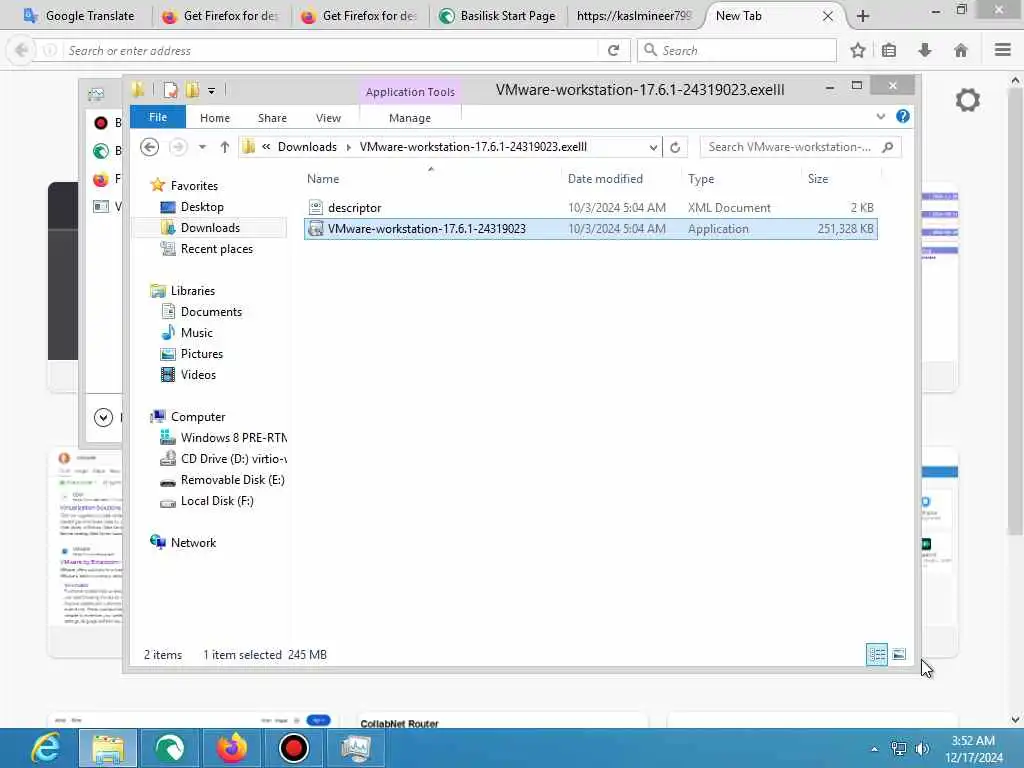
Task: Open recent locations dropdown arrow
Action: (x=202, y=148)
